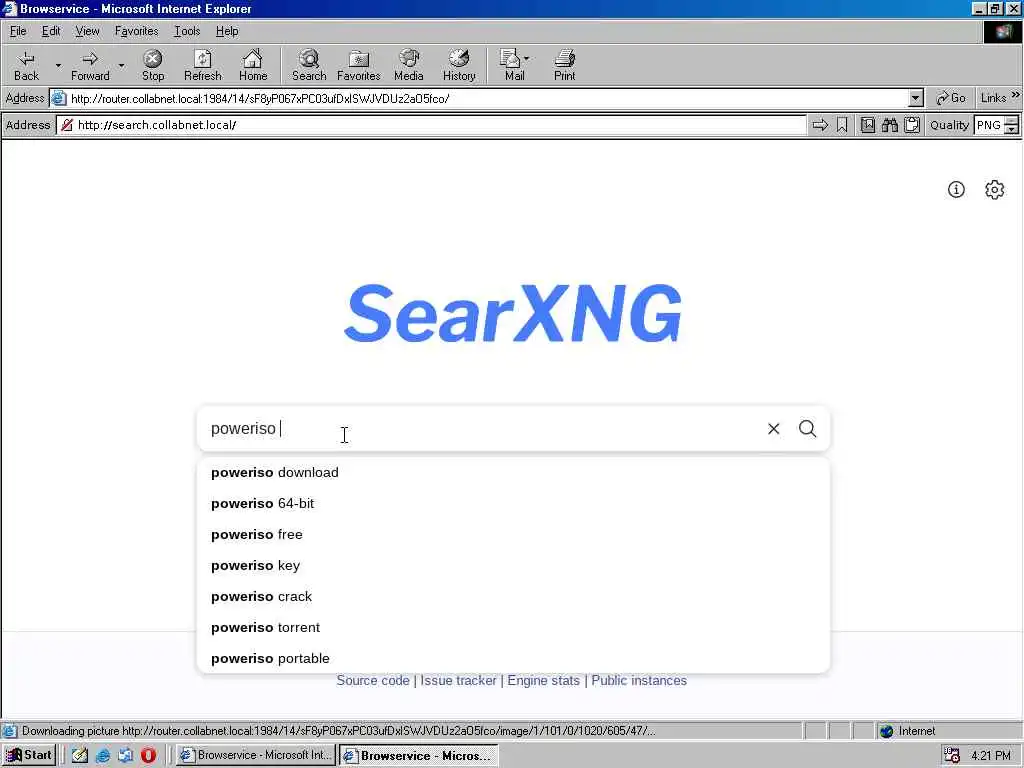Click the binoculars find icon

(890, 125)
